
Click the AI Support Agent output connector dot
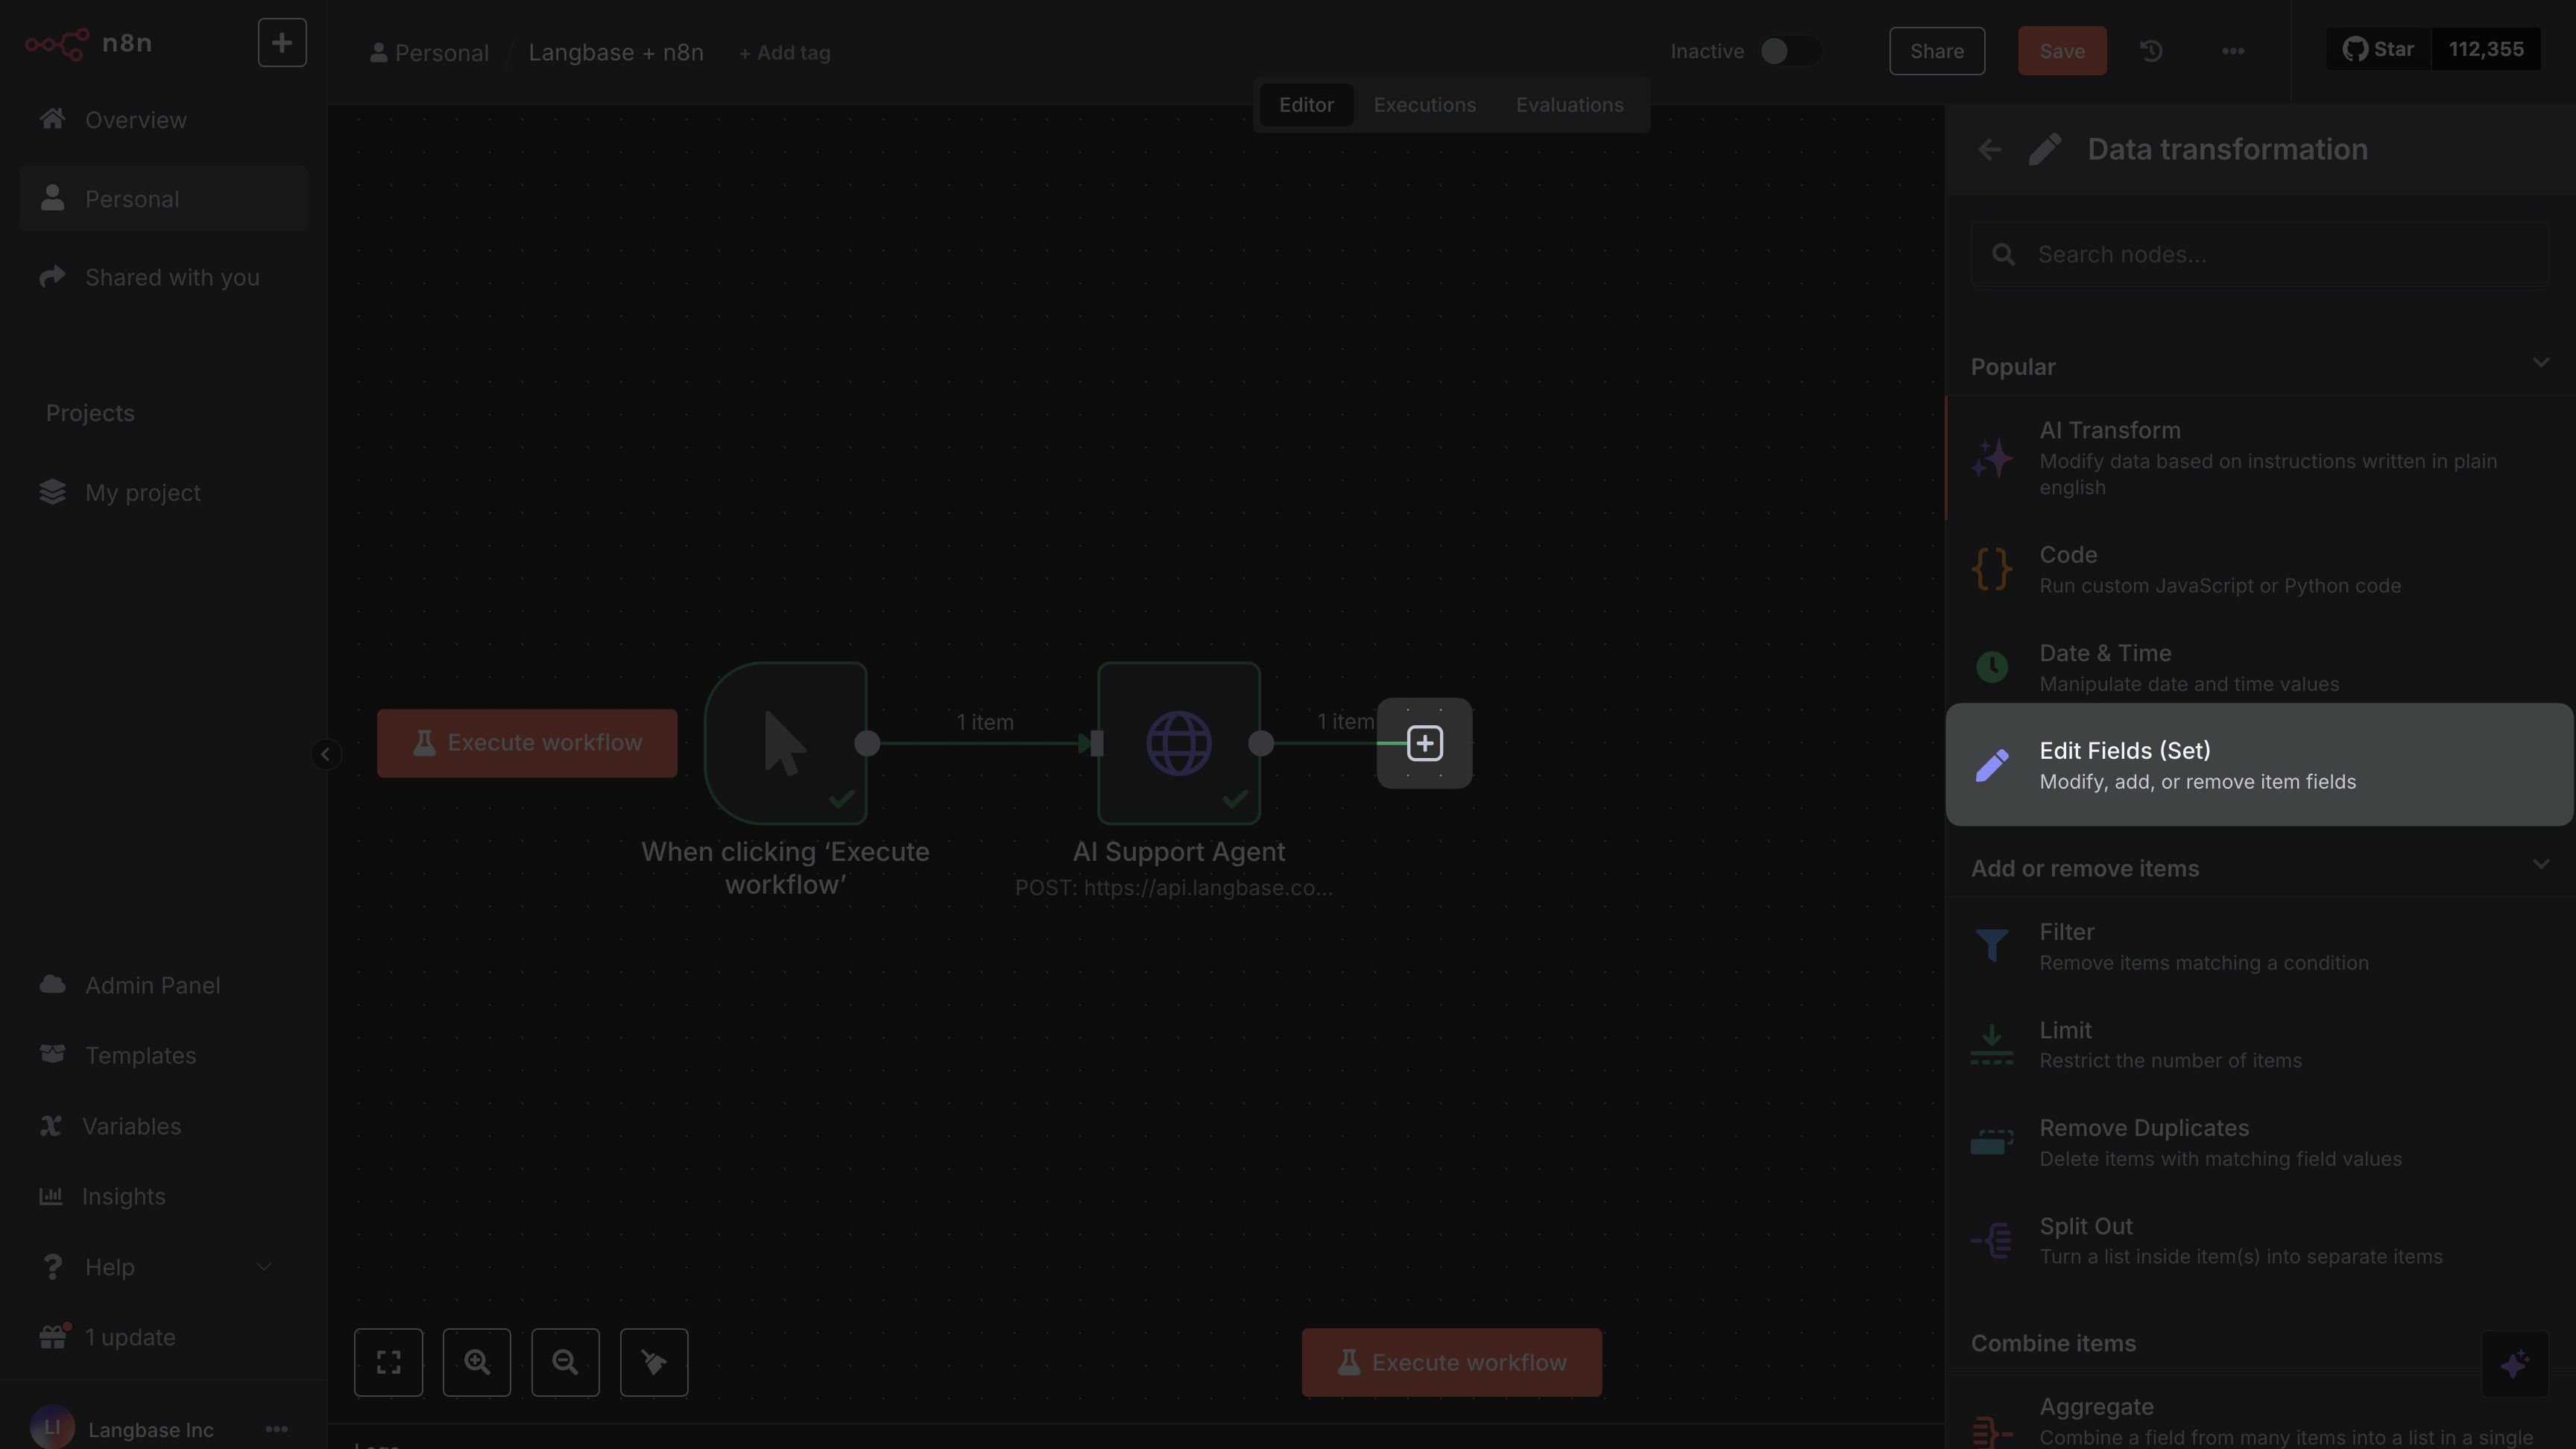coord(1261,743)
